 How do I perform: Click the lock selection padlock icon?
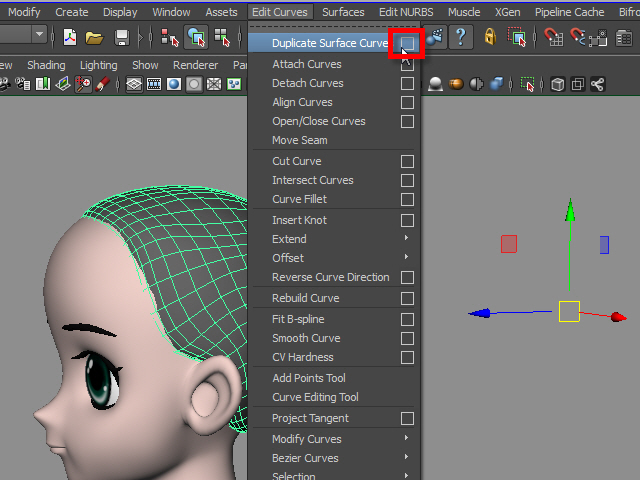(490, 37)
